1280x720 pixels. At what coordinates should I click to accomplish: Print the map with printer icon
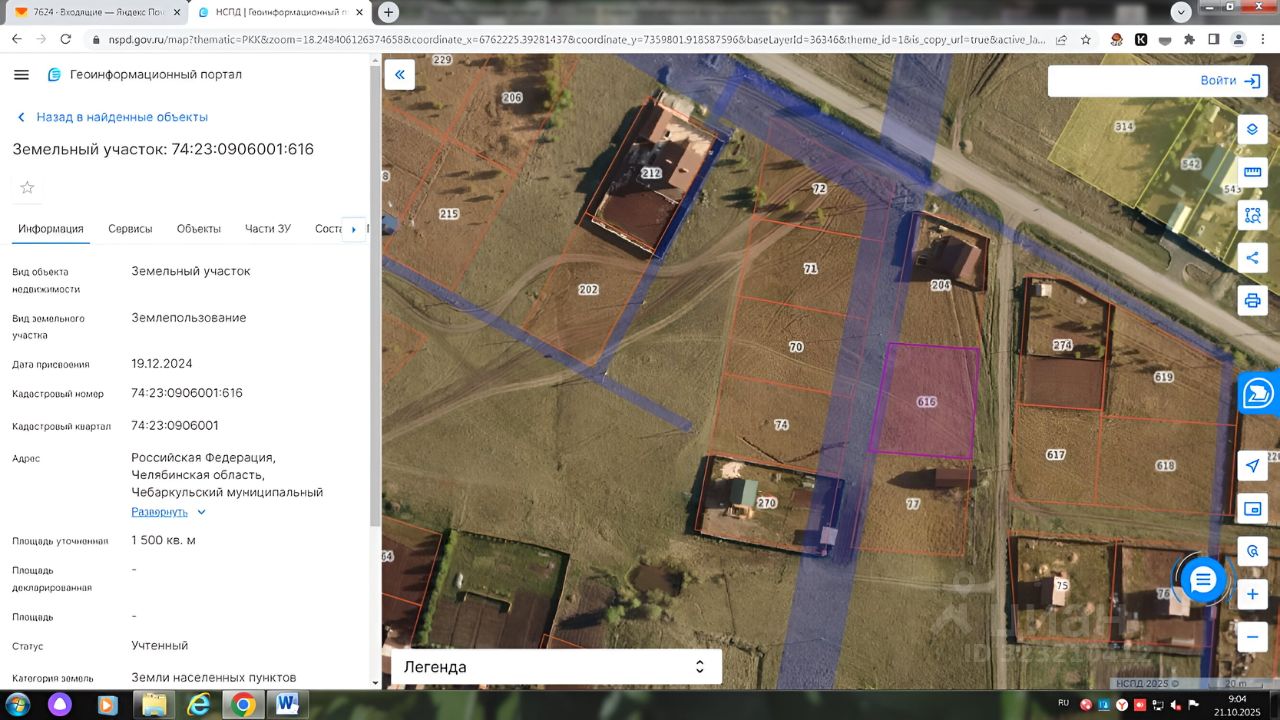coord(1252,300)
